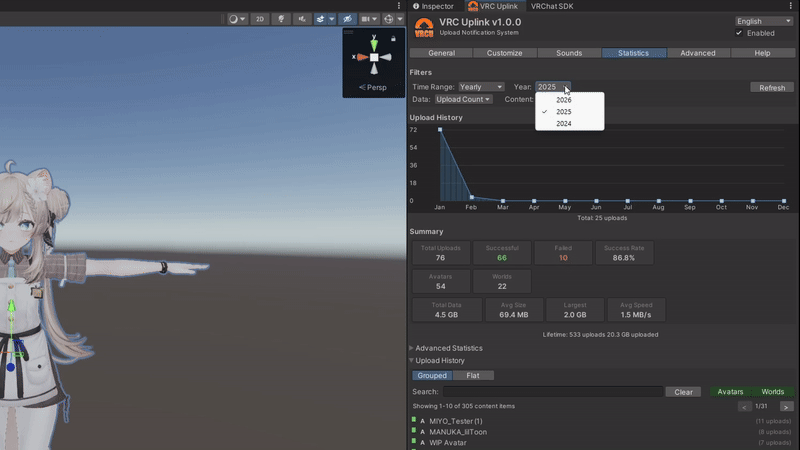Switch to the Inspector tab
Image resolution: width=800 pixels, height=450 pixels.
433,6
